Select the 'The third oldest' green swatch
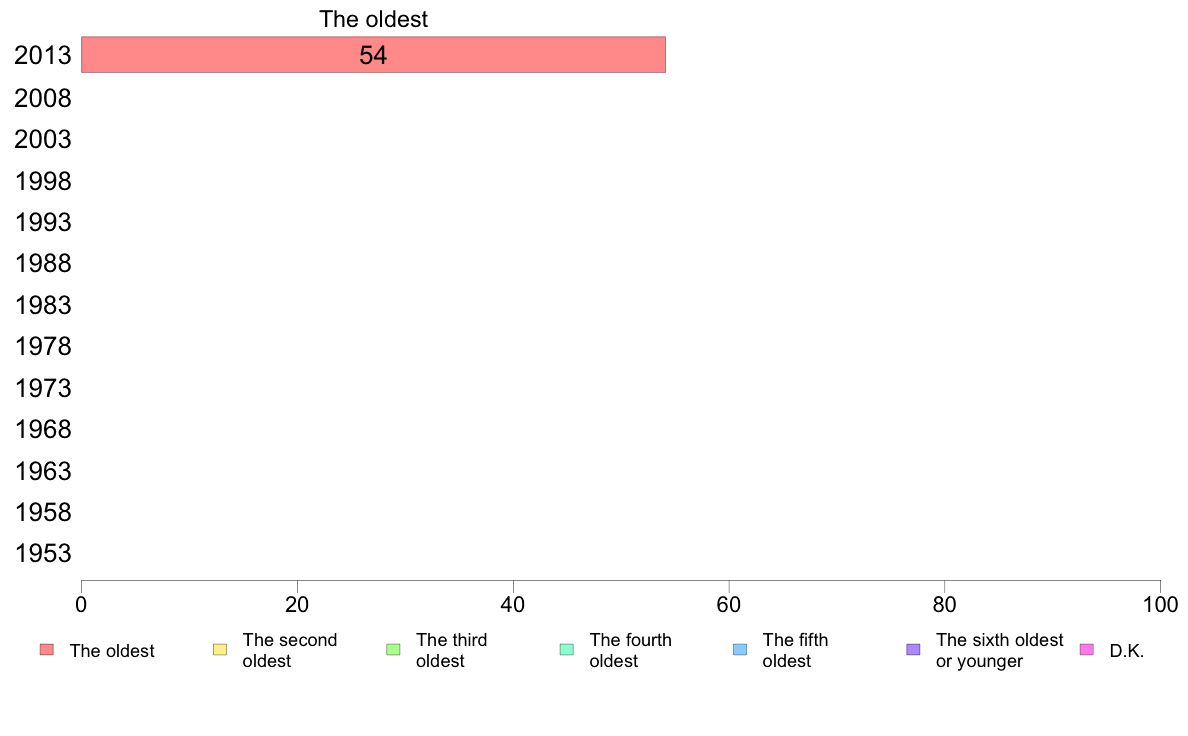 pyautogui.click(x=393, y=650)
